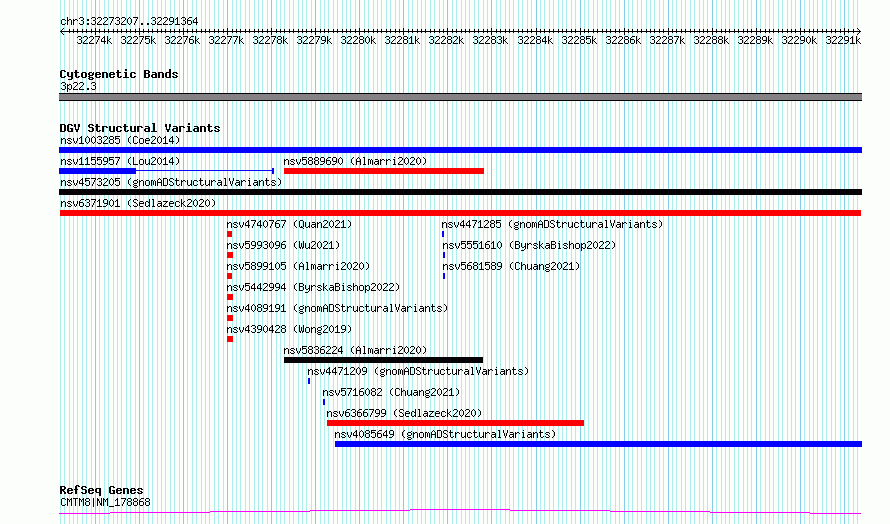This screenshot has height=524, width=890.
Task: Click the nsv1003285 (Coe2014) variant label
Action: coord(120,140)
